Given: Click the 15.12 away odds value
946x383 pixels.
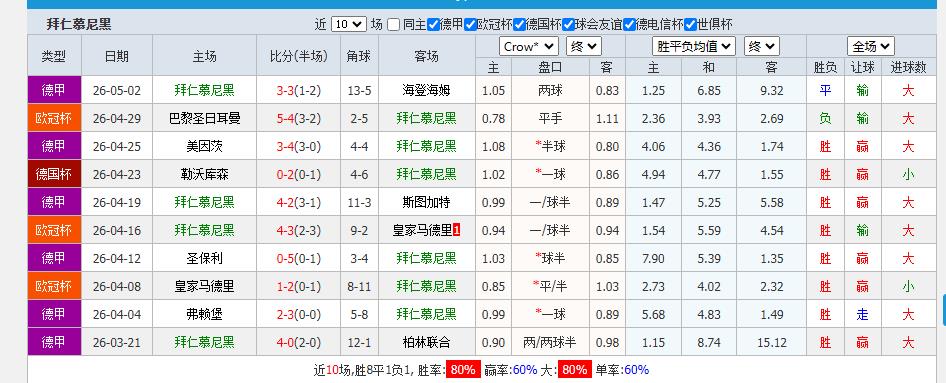Looking at the screenshot, I should pos(772,342).
